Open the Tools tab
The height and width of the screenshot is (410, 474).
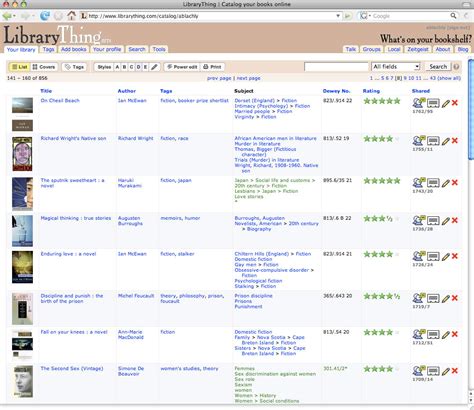159,49
